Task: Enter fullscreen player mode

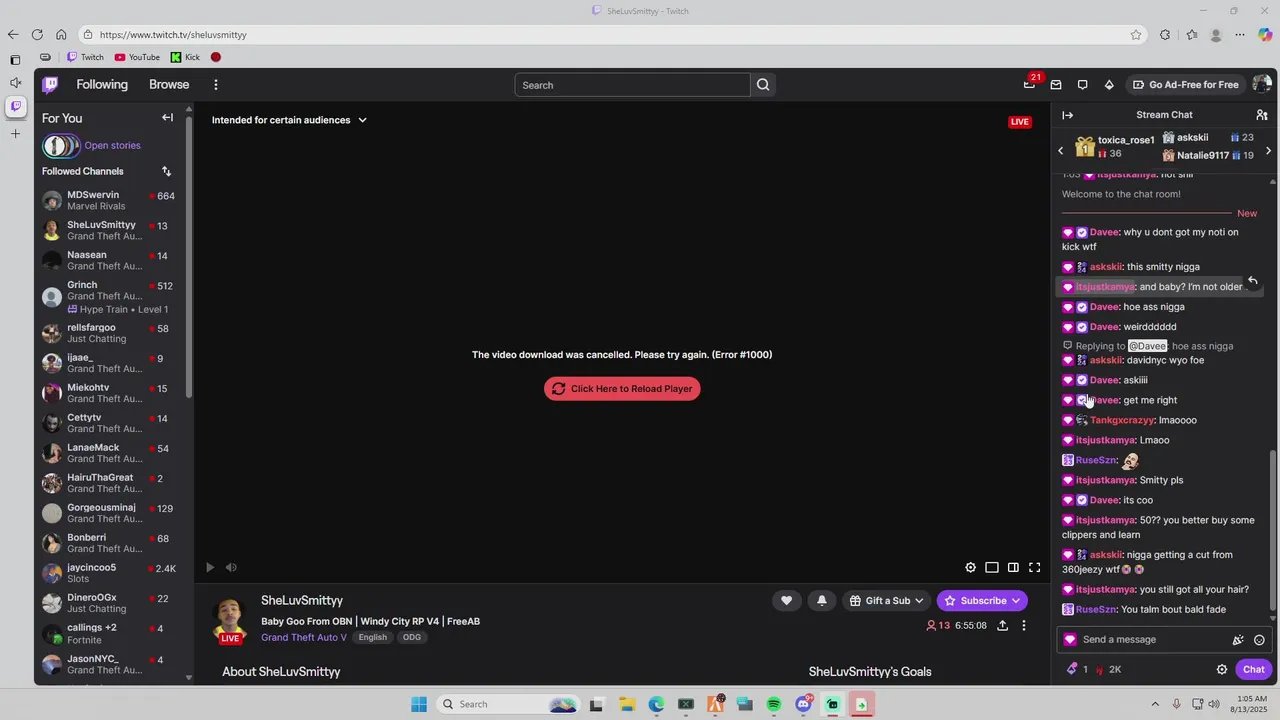Action: [1035, 568]
